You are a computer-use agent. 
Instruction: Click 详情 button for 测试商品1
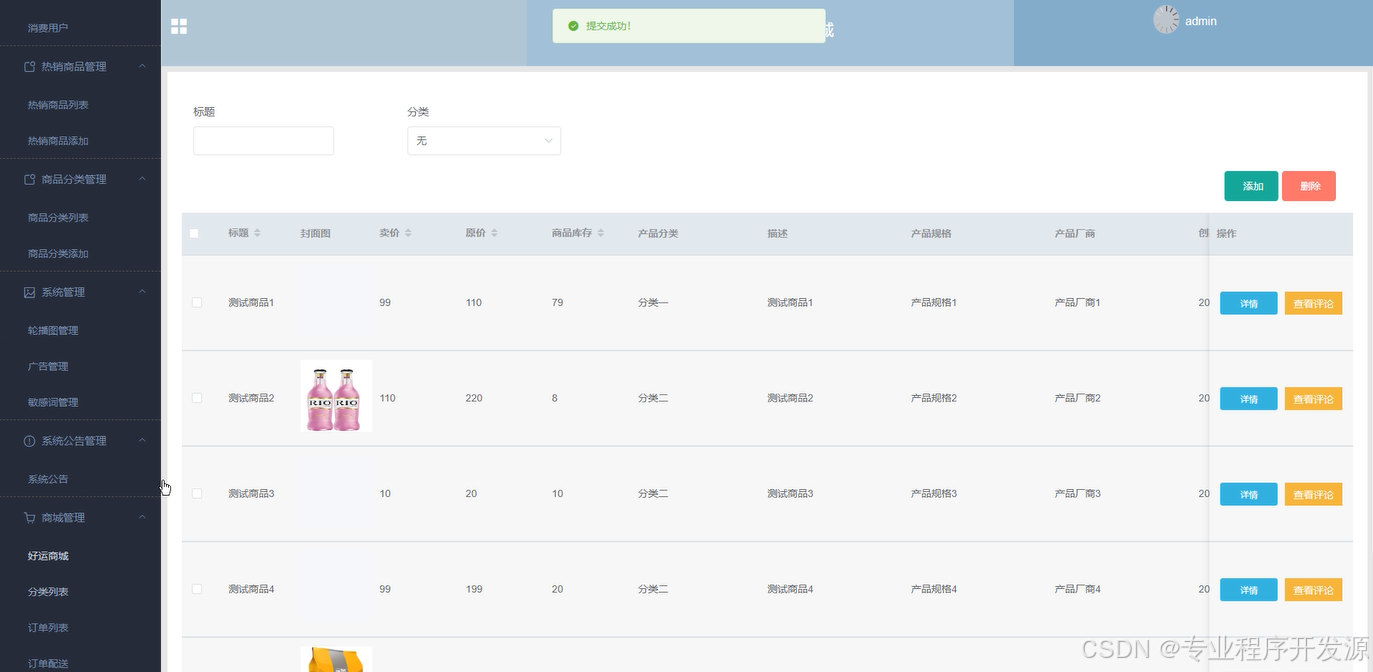(1248, 303)
